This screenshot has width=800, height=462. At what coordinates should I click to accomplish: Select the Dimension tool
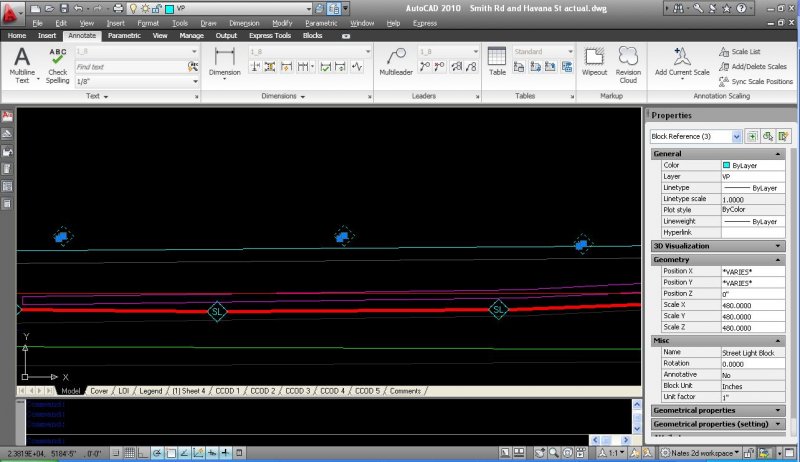tap(224, 62)
